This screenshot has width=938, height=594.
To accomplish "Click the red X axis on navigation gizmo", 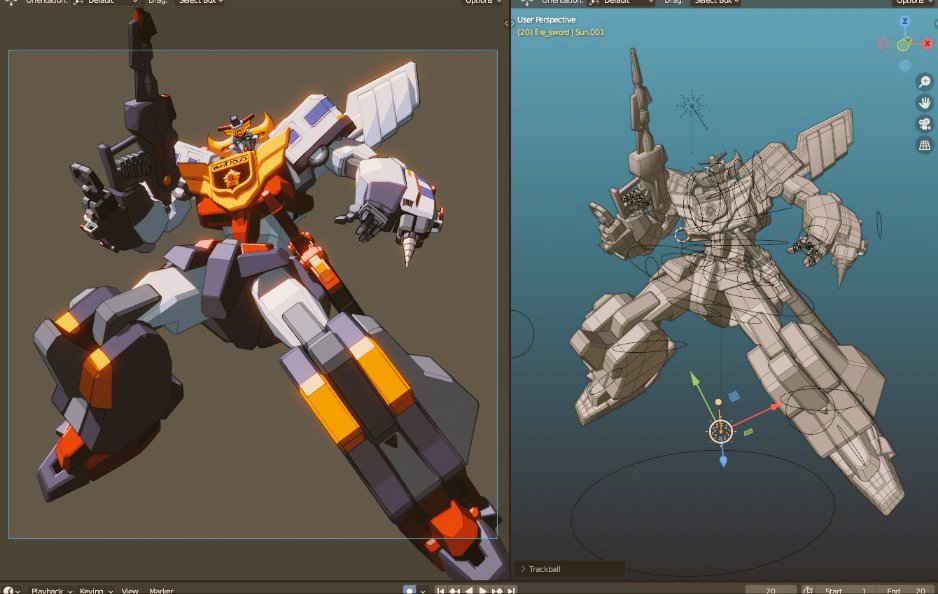I will coord(927,43).
